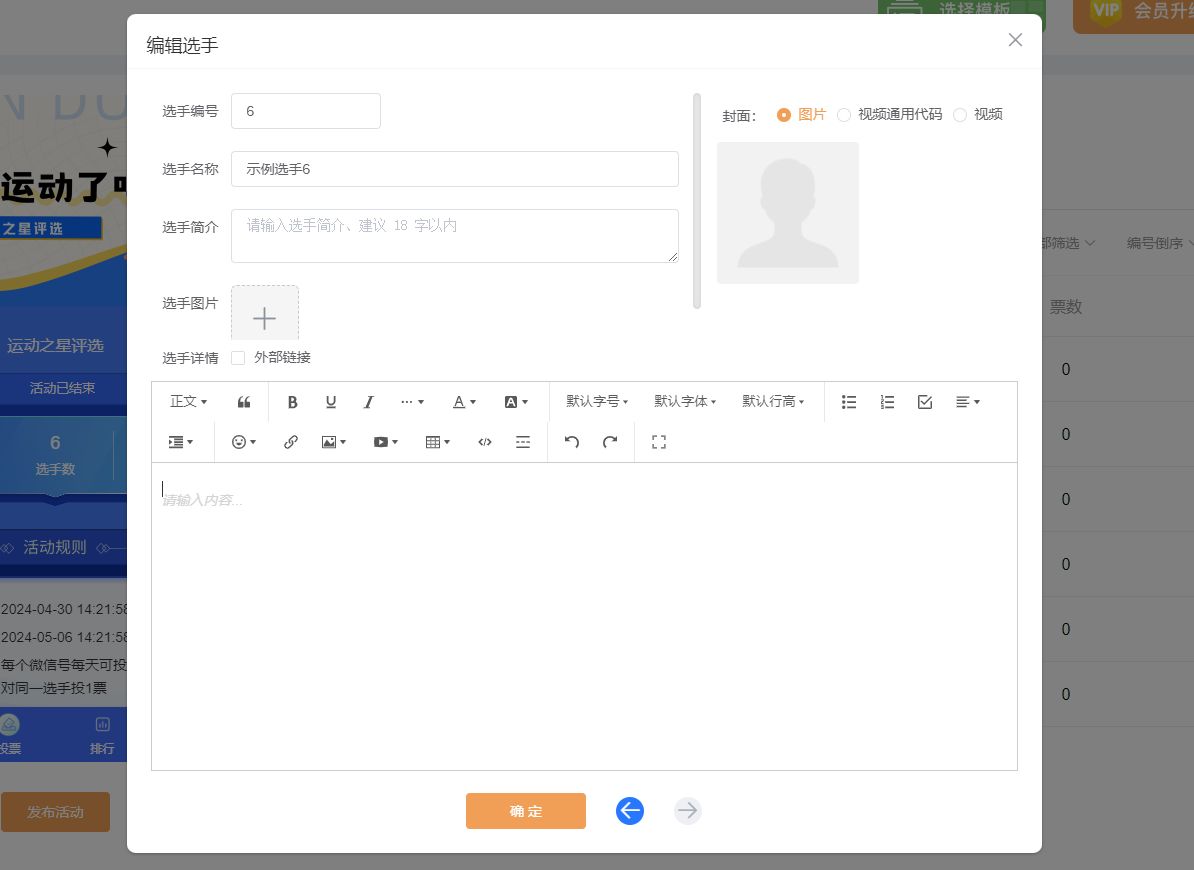Open the 默认行高 line height menu
Image resolution: width=1194 pixels, height=870 pixels.
(x=773, y=402)
